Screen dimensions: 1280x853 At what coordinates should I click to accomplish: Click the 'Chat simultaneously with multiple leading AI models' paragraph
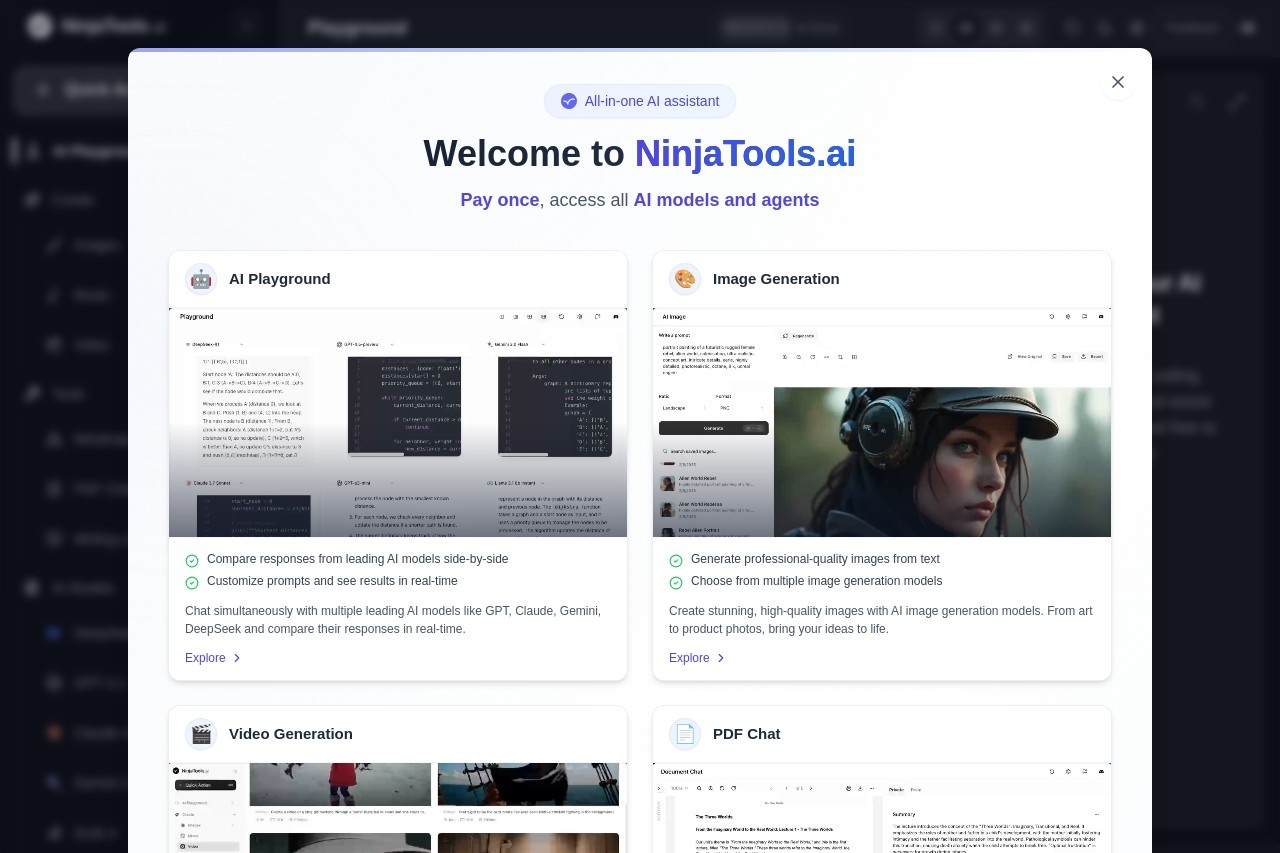click(x=393, y=620)
